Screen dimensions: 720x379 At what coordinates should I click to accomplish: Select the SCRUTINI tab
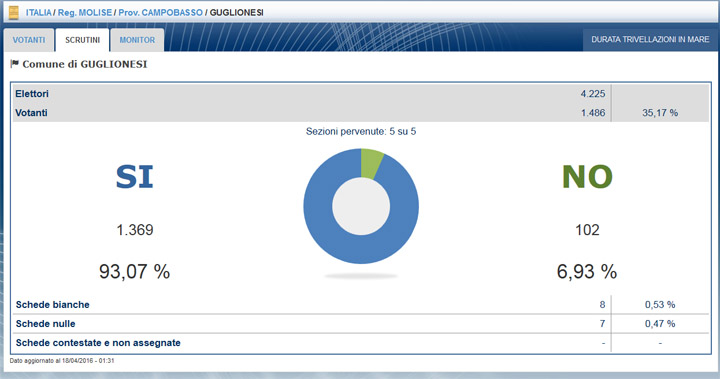pyautogui.click(x=82, y=40)
